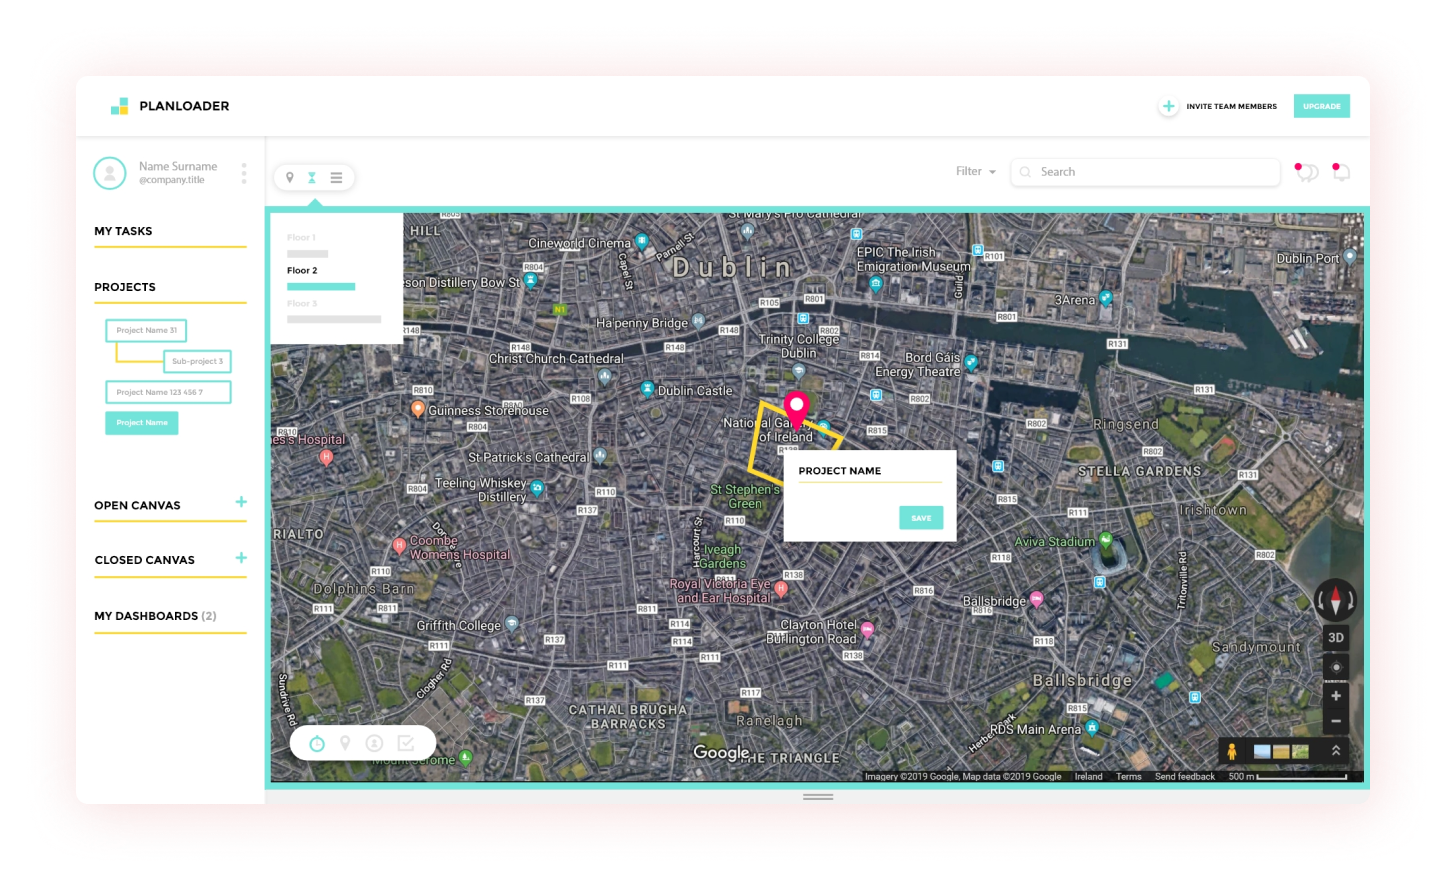Image resolution: width=1446 pixels, height=880 pixels.
Task: Add a new open canvas with plus icon
Action: coord(241,502)
